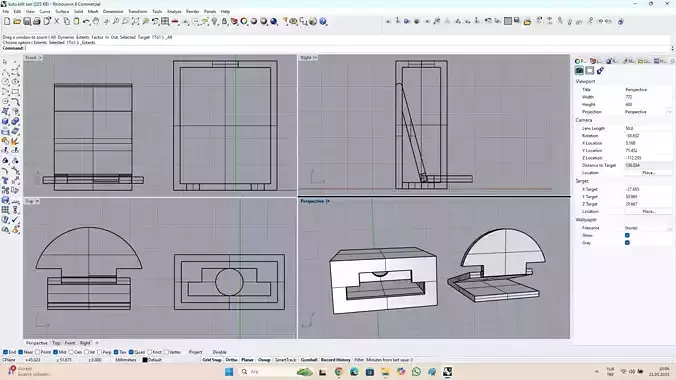The height and width of the screenshot is (380, 676).
Task: Open the Top viewport title dropdown arrow
Action: pyautogui.click(x=37, y=201)
